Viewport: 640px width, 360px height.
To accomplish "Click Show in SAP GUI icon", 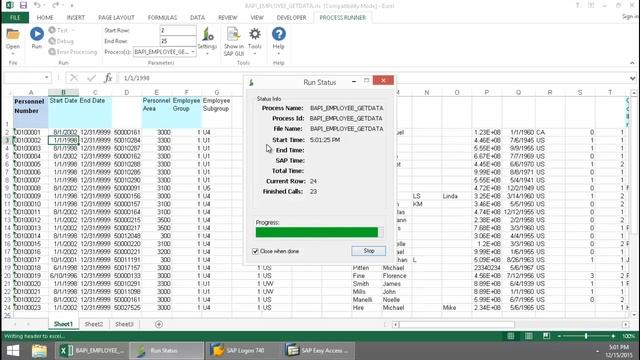I will [233, 41].
